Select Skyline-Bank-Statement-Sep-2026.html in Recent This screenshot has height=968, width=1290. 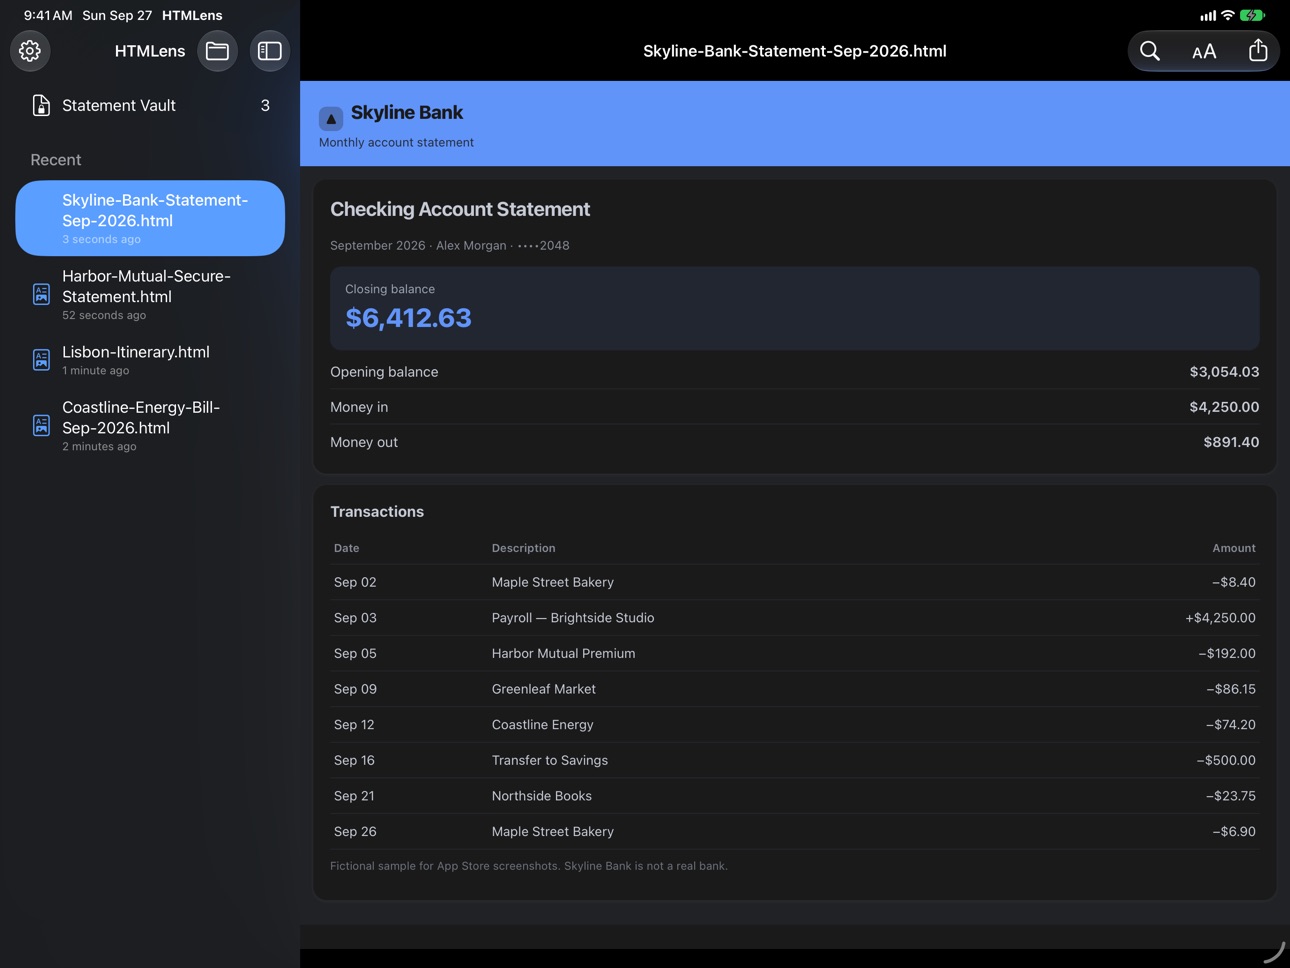click(x=150, y=218)
